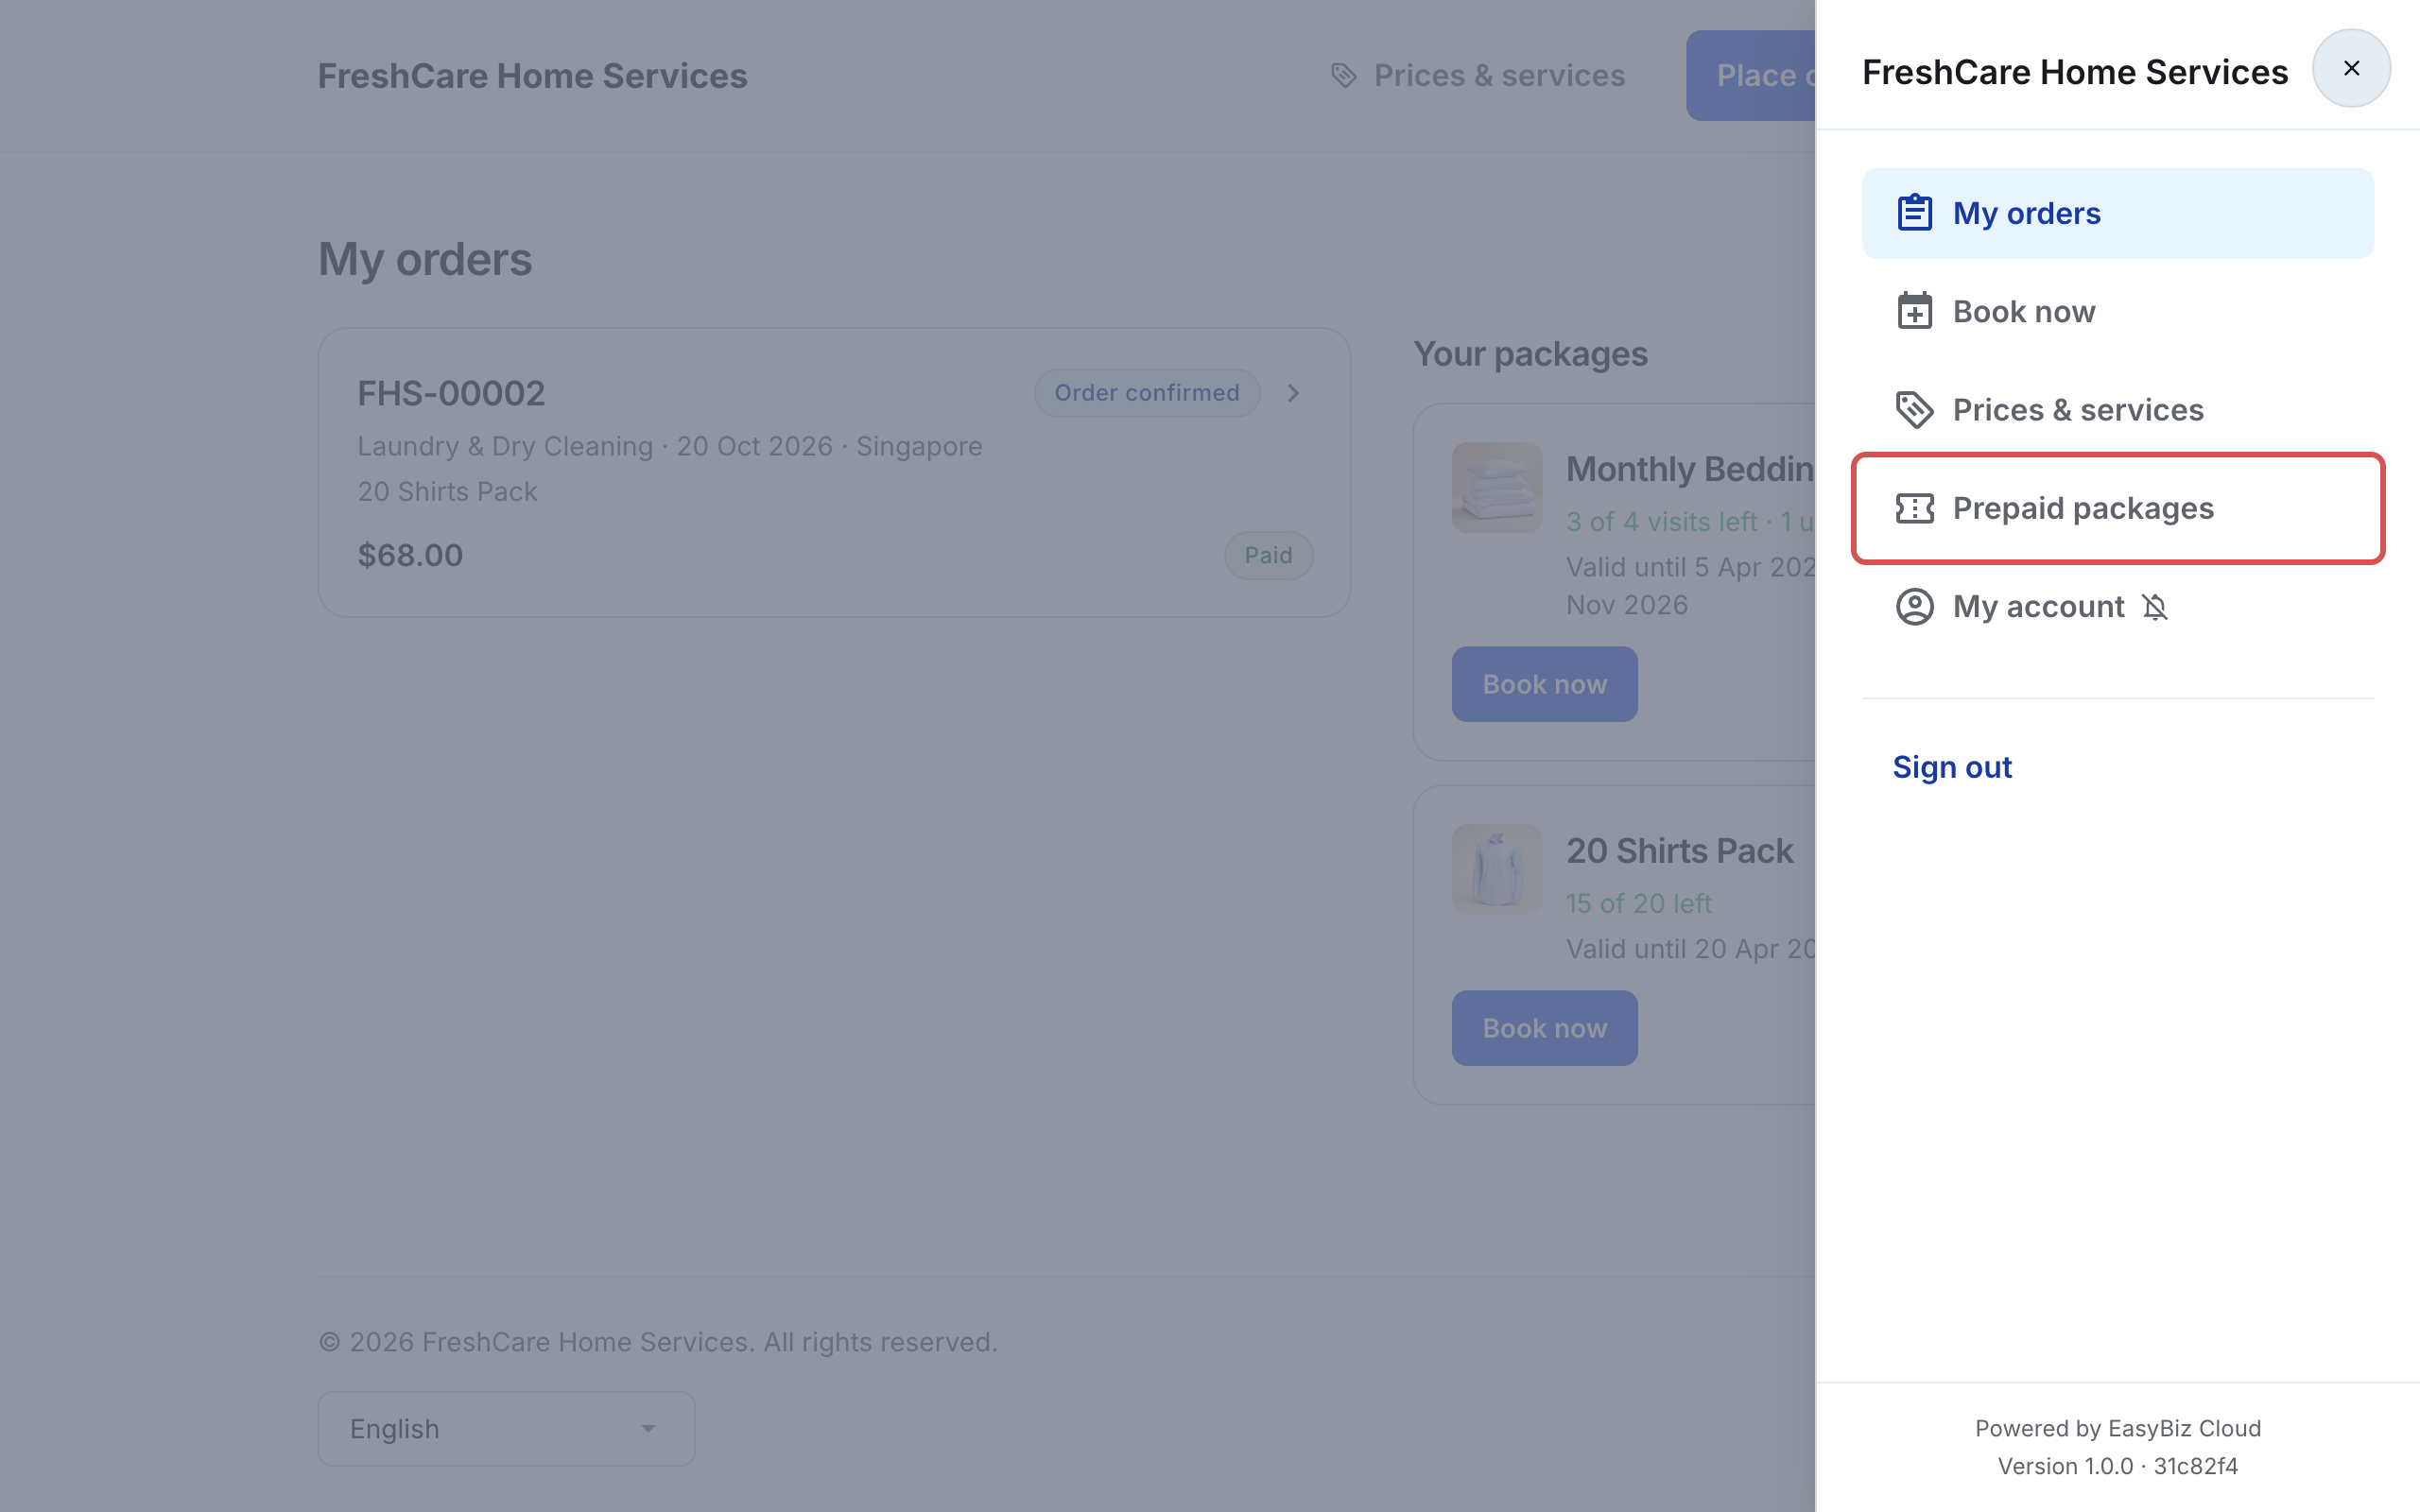This screenshot has height=1512, width=2420.
Task: Click the 'Powered by EasyBiz Cloud' text
Action: (x=2117, y=1428)
